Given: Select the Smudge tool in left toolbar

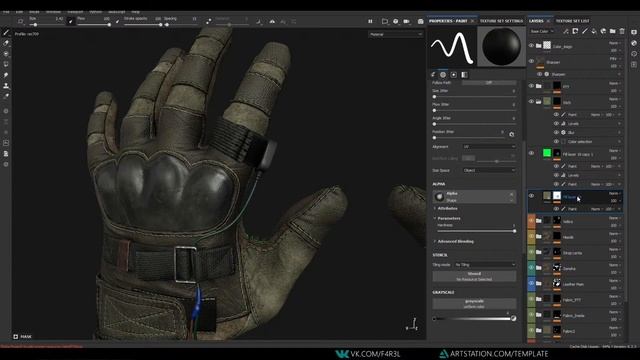Looking at the screenshot, I should pyautogui.click(x=6, y=75).
